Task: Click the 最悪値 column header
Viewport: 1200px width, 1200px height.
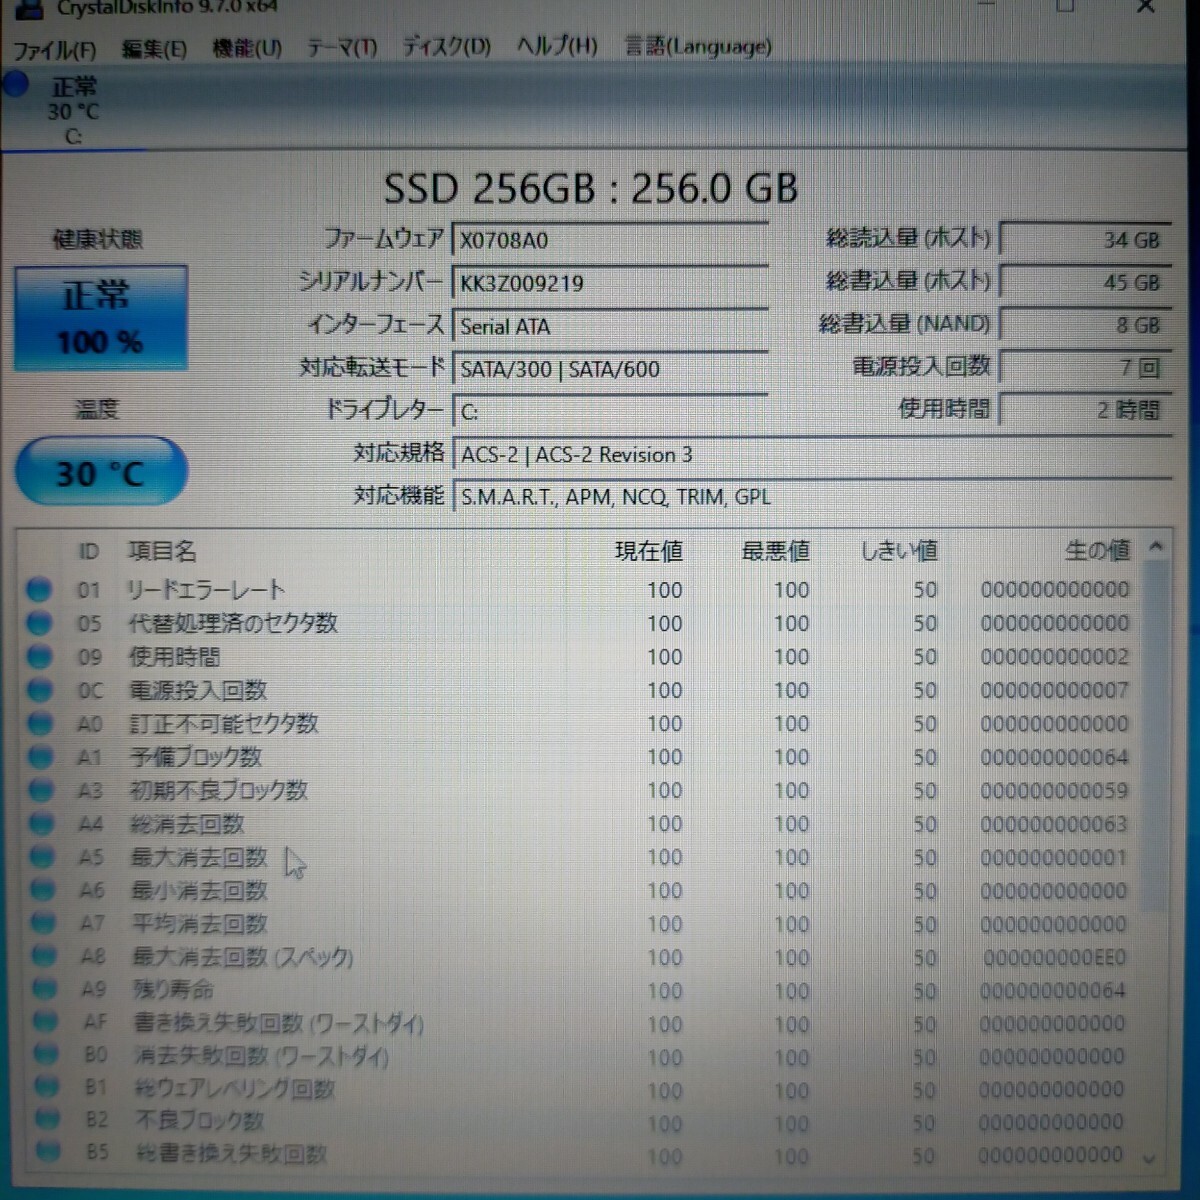Action: click(776, 551)
